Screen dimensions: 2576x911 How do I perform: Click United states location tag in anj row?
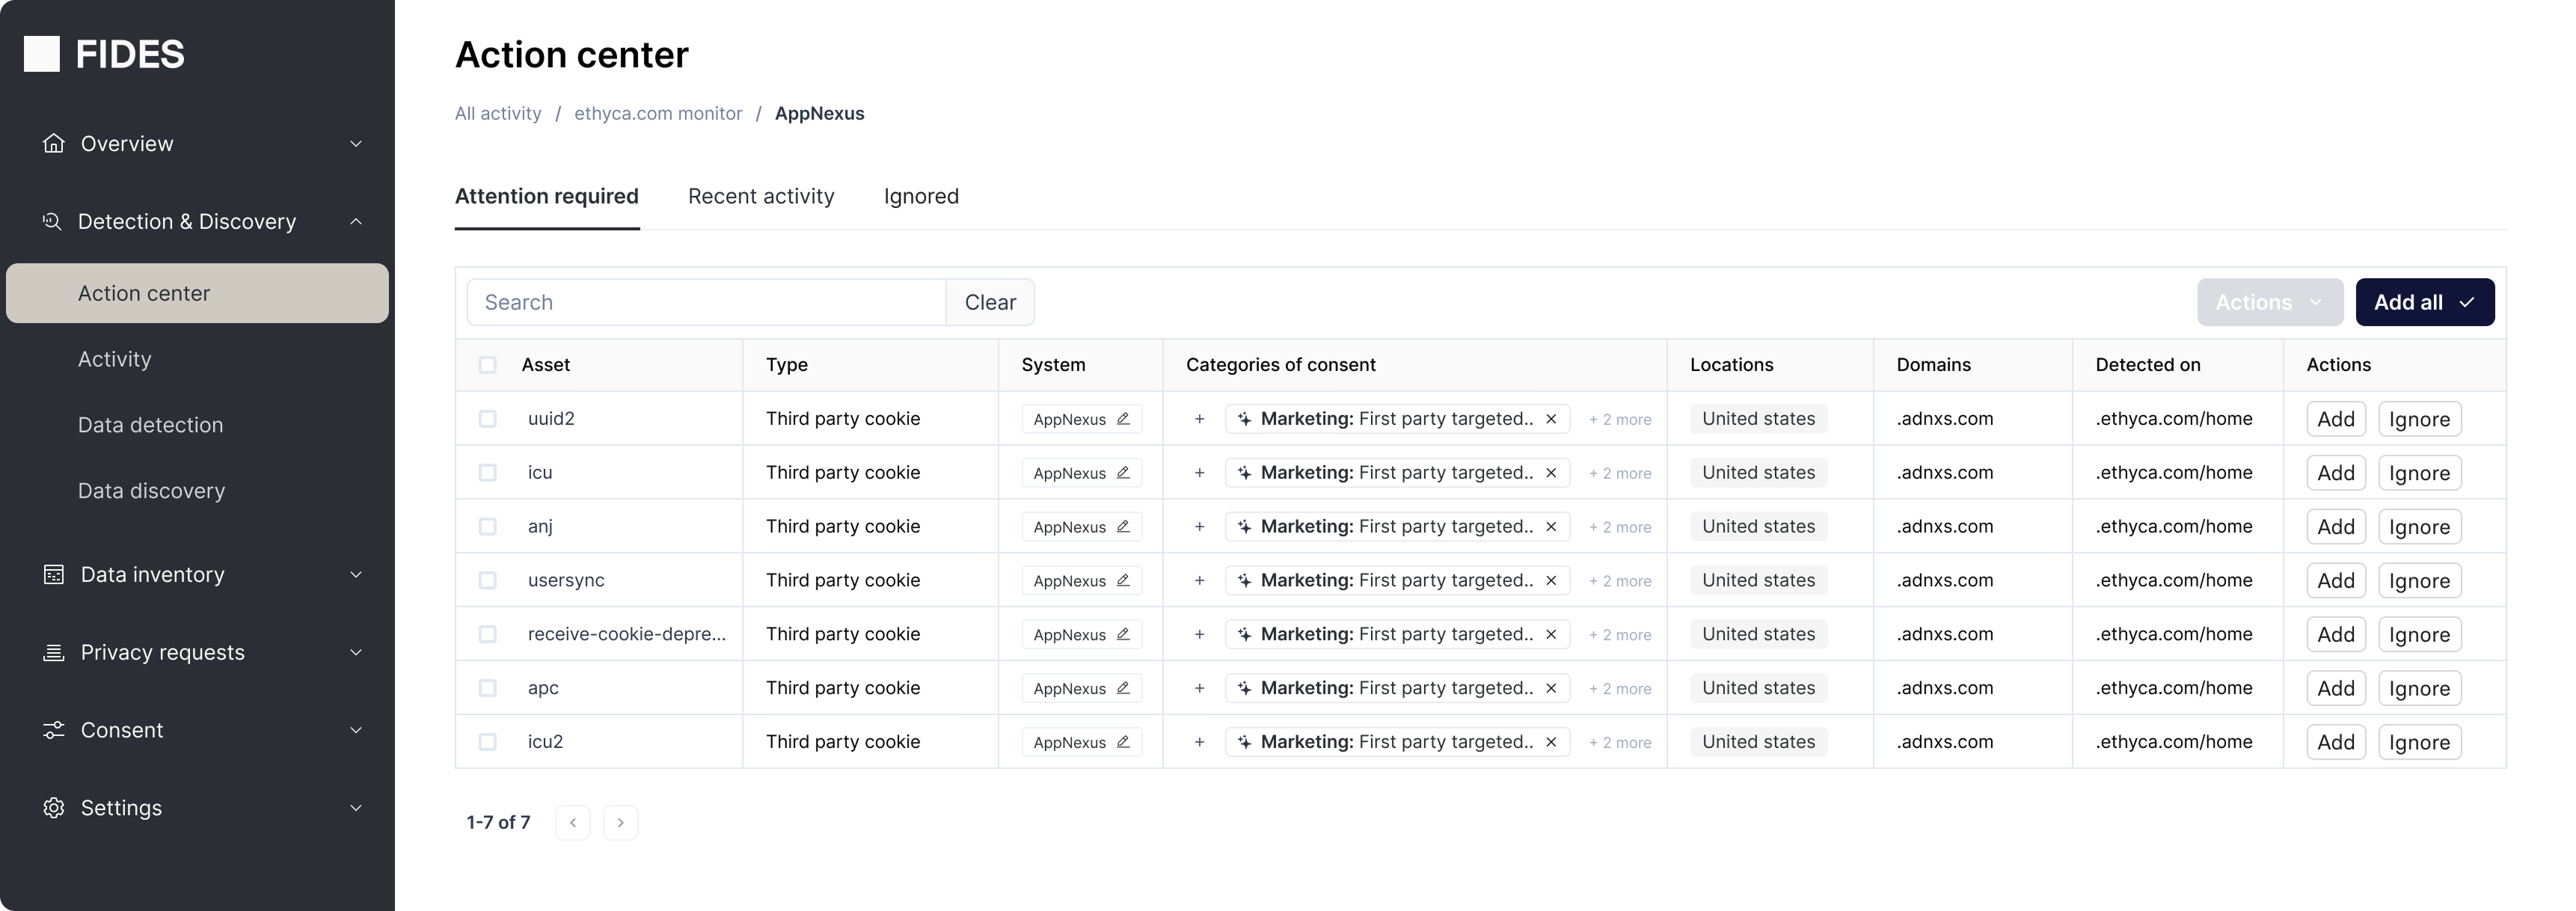coord(1758,526)
